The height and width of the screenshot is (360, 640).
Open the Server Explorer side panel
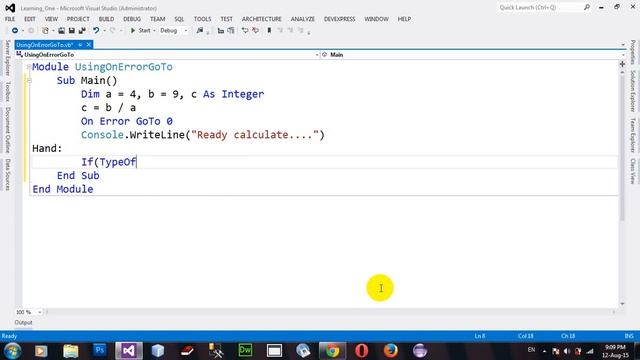tap(7, 58)
